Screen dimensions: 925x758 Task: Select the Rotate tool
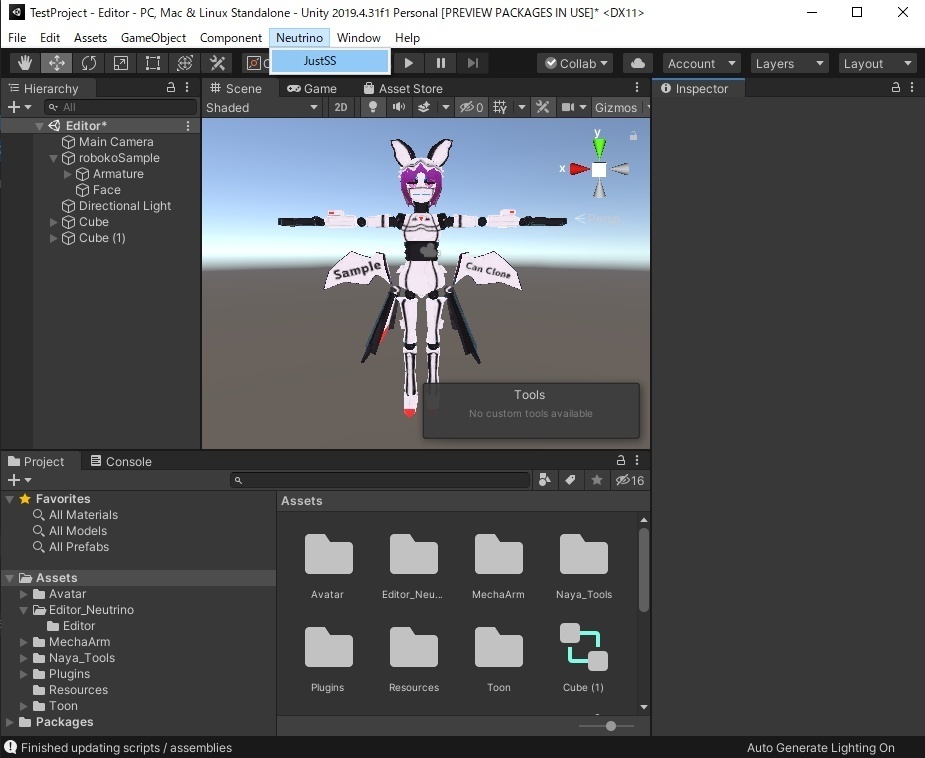89,62
